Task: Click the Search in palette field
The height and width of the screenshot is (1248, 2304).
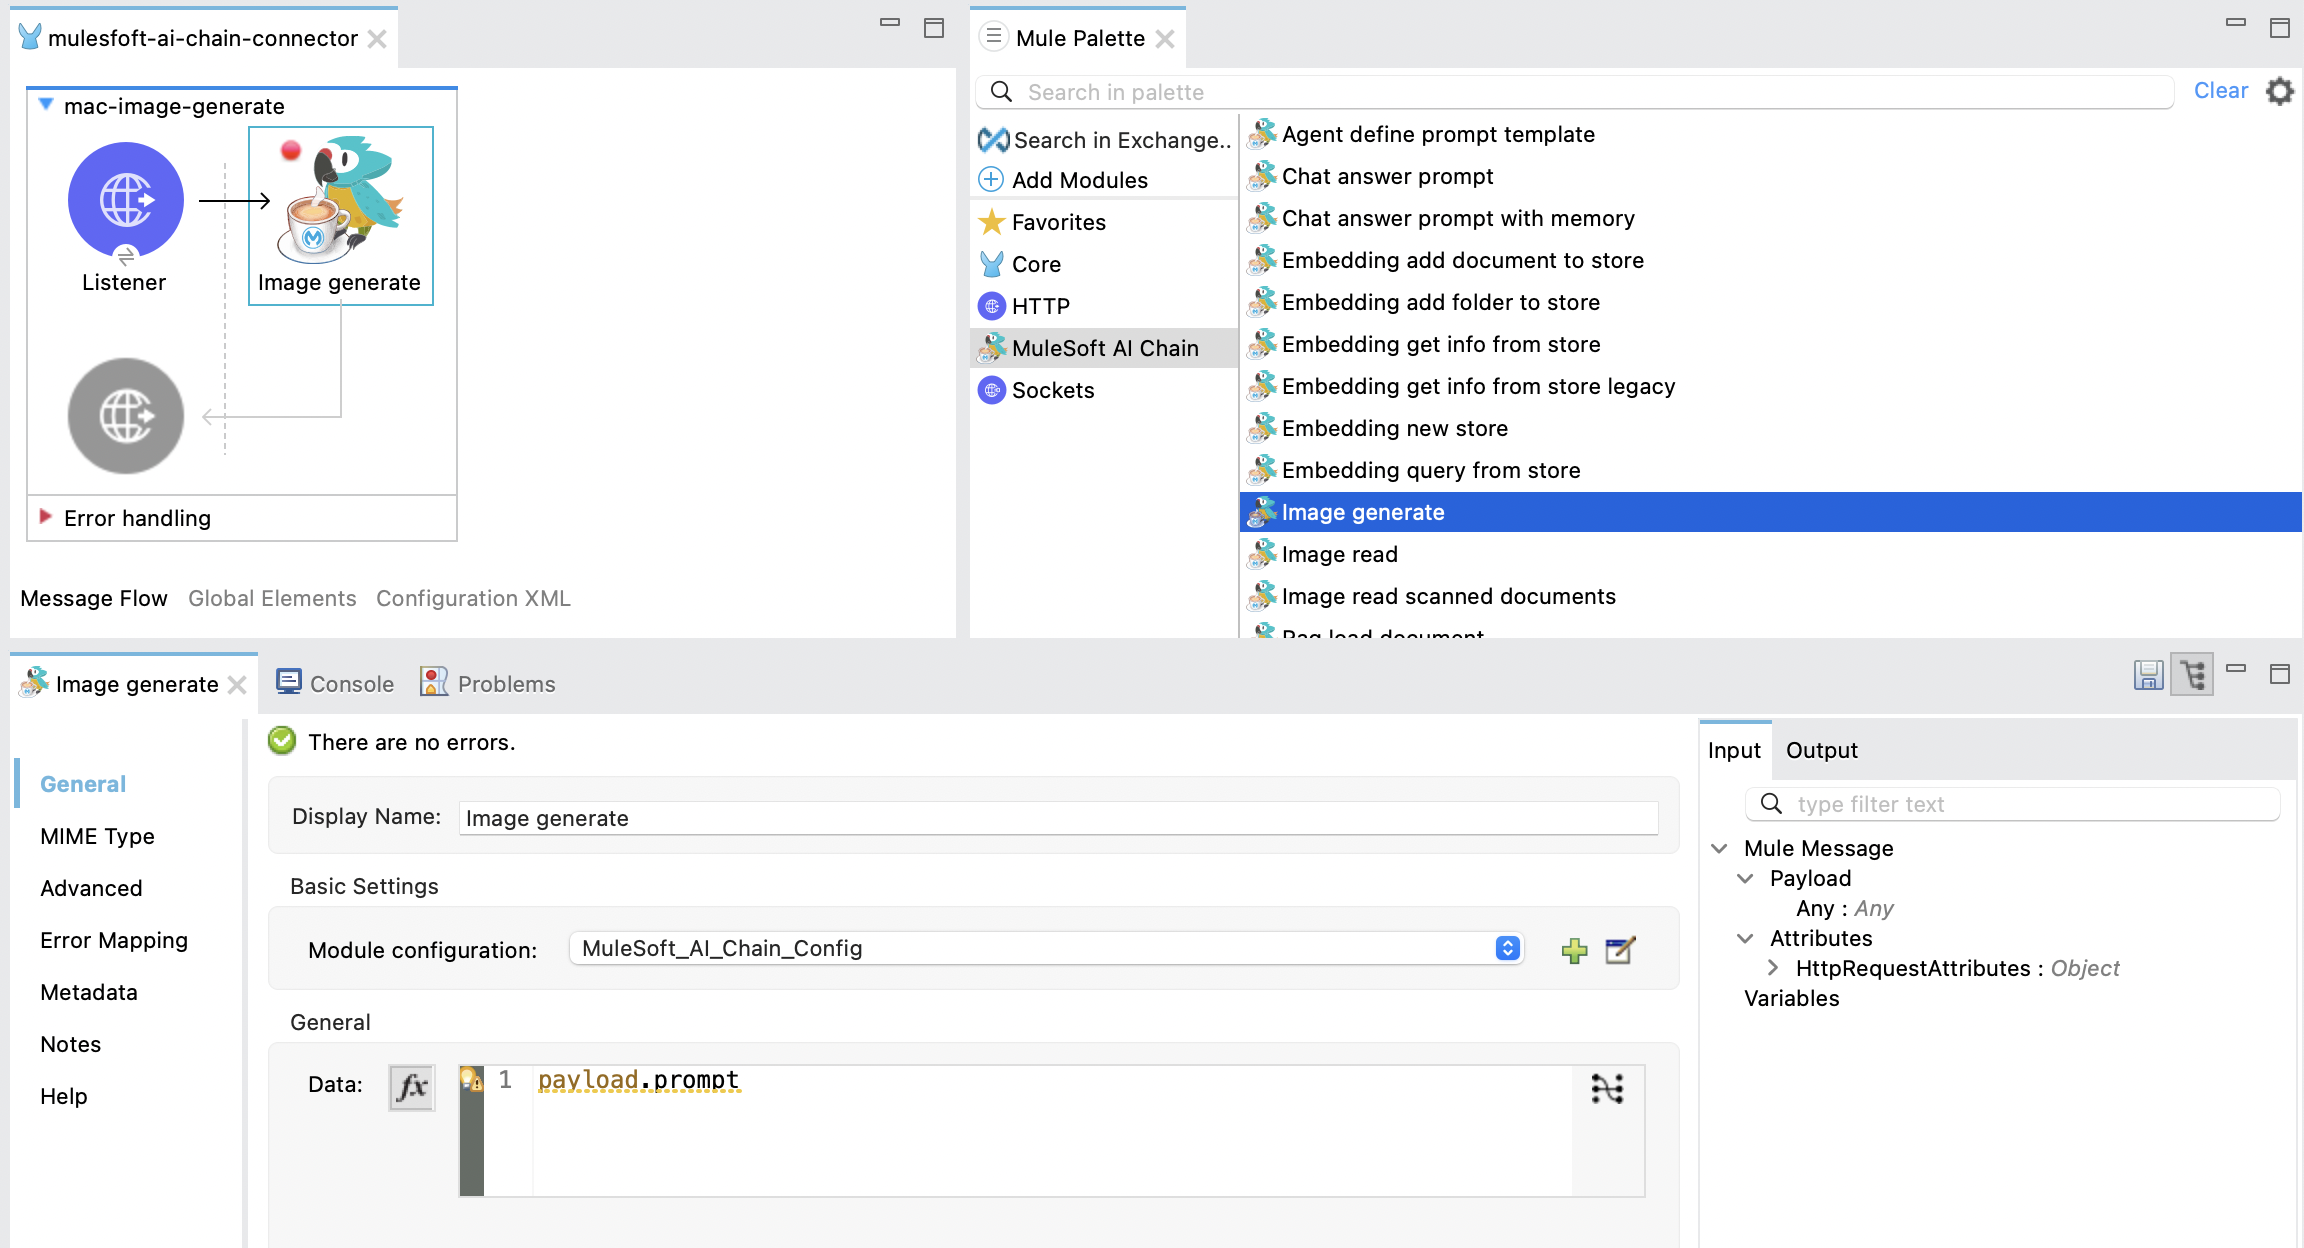Action: tap(1574, 92)
